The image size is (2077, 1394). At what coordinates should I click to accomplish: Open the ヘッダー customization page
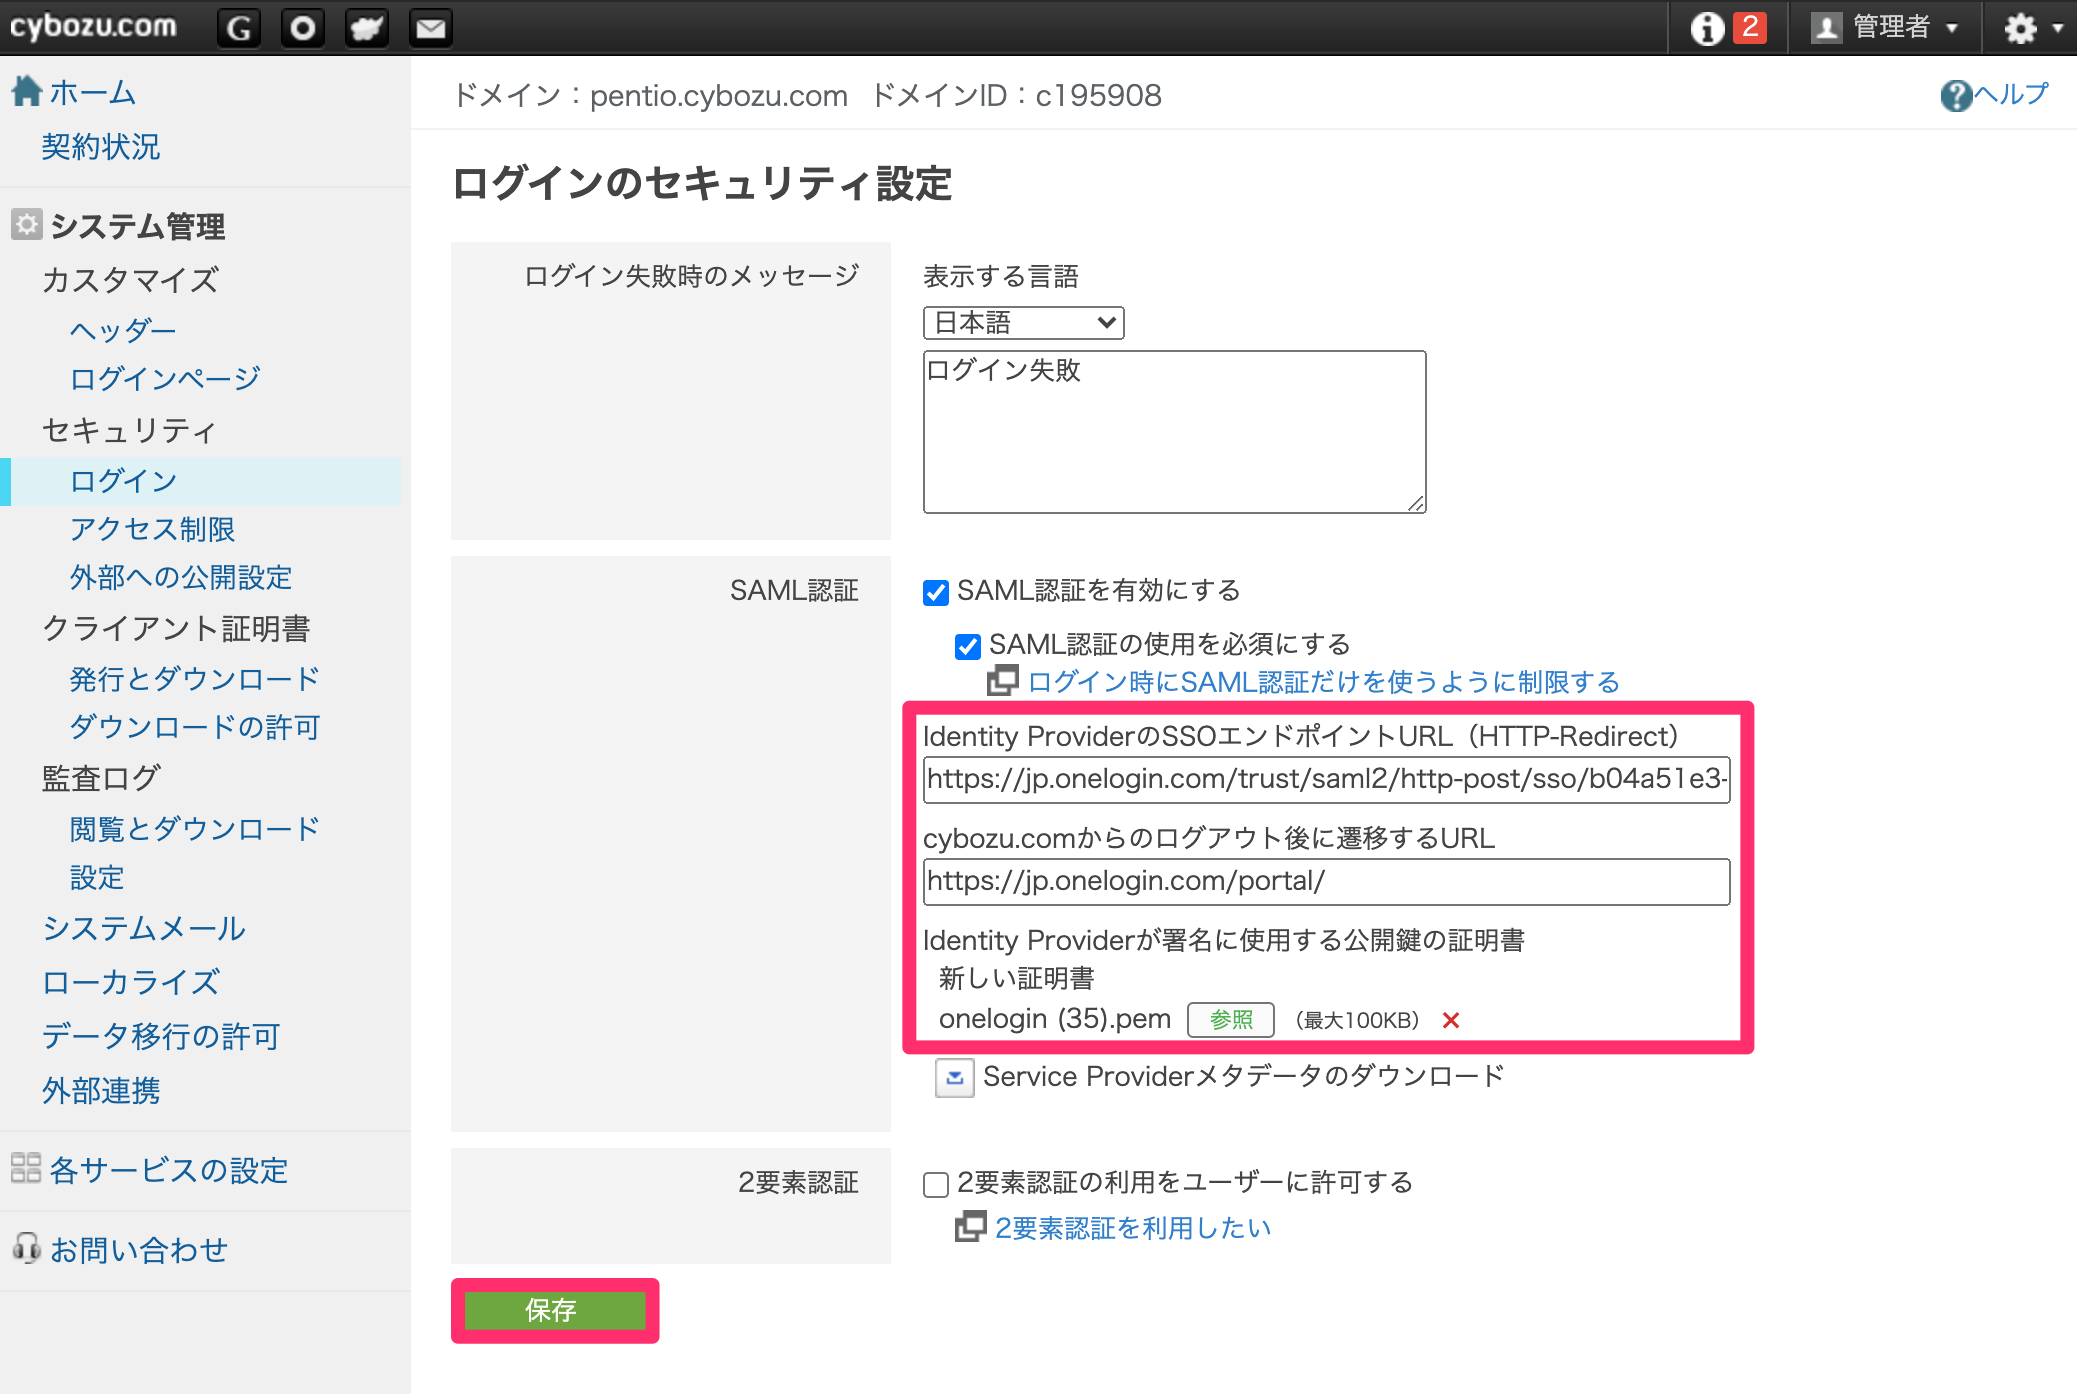coord(123,330)
